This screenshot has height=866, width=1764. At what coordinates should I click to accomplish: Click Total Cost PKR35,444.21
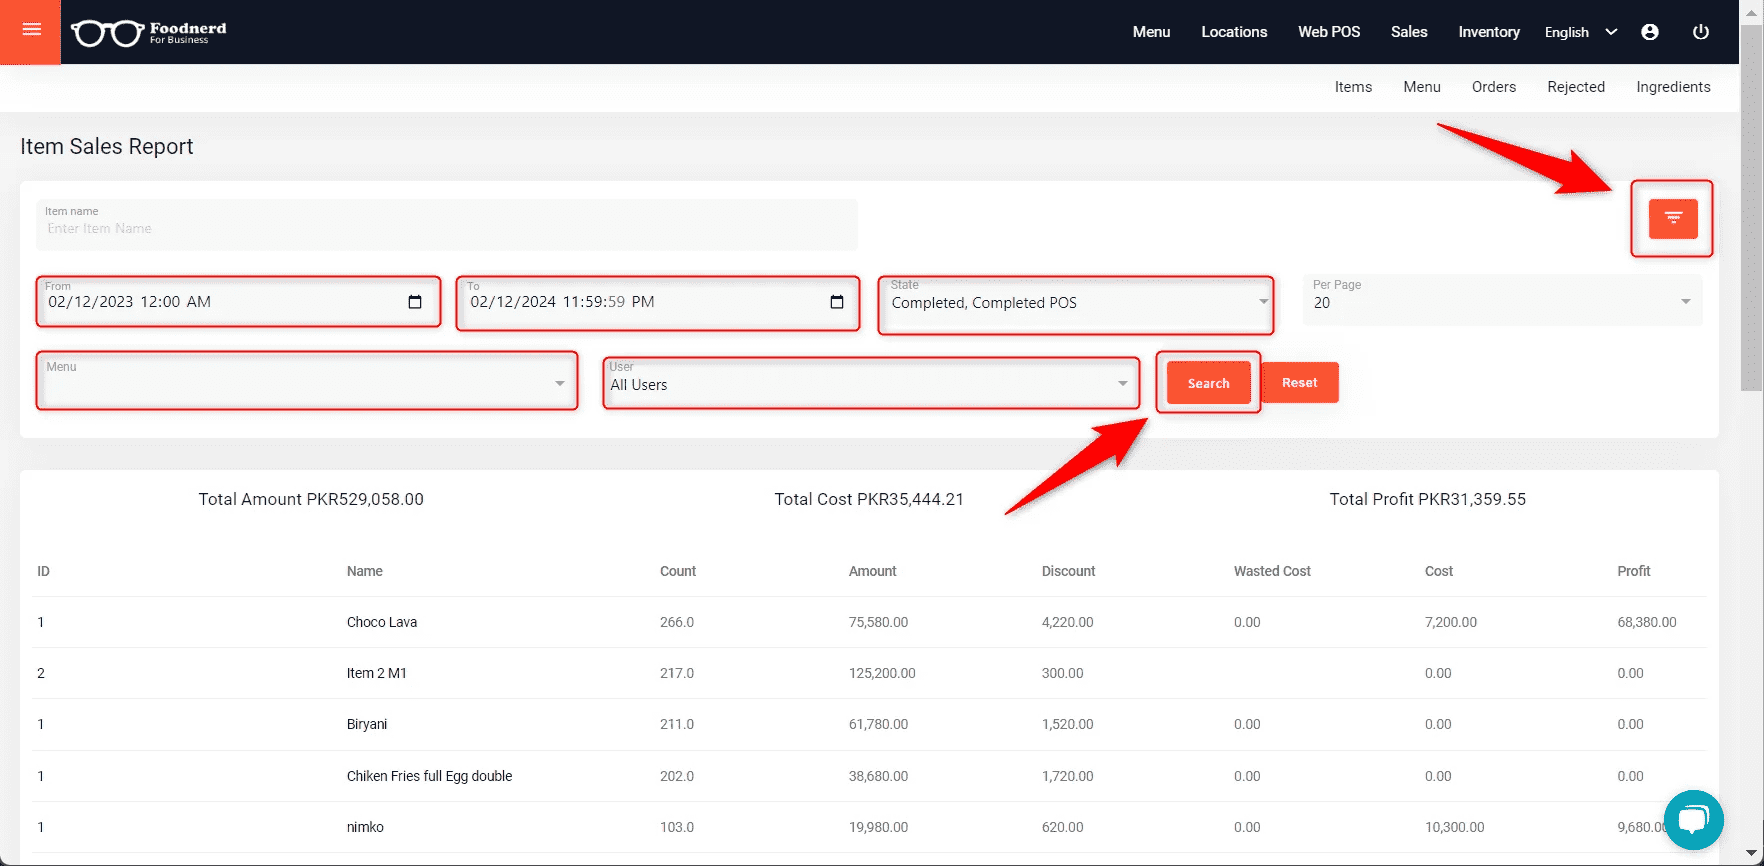point(869,499)
